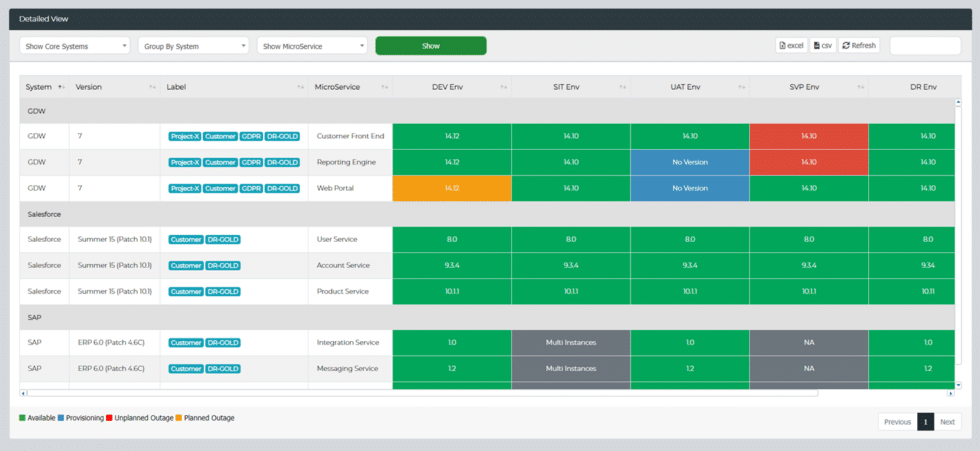Click the Previous page button
Screen dimensions: 980x451
click(897, 422)
